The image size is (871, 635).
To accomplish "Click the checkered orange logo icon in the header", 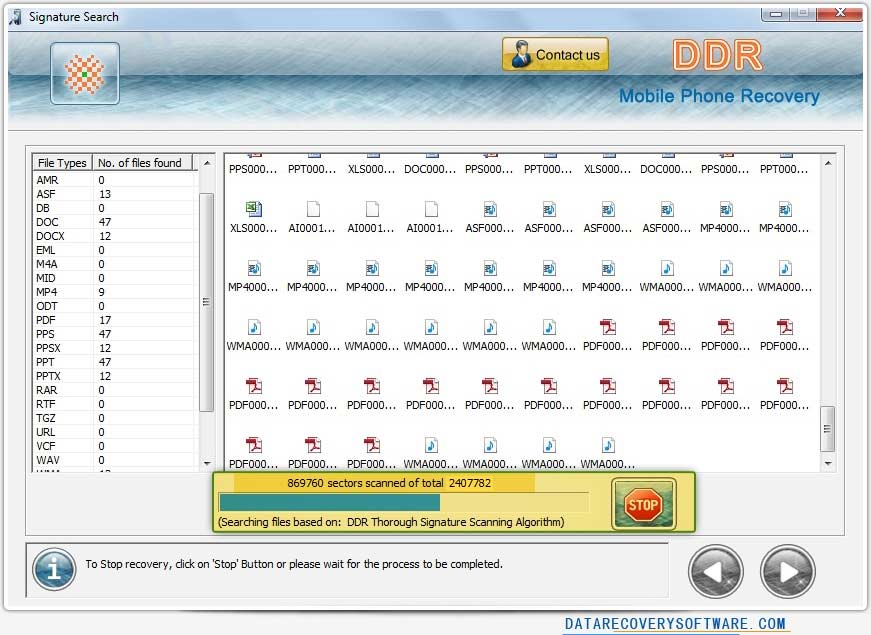I will (85, 73).
